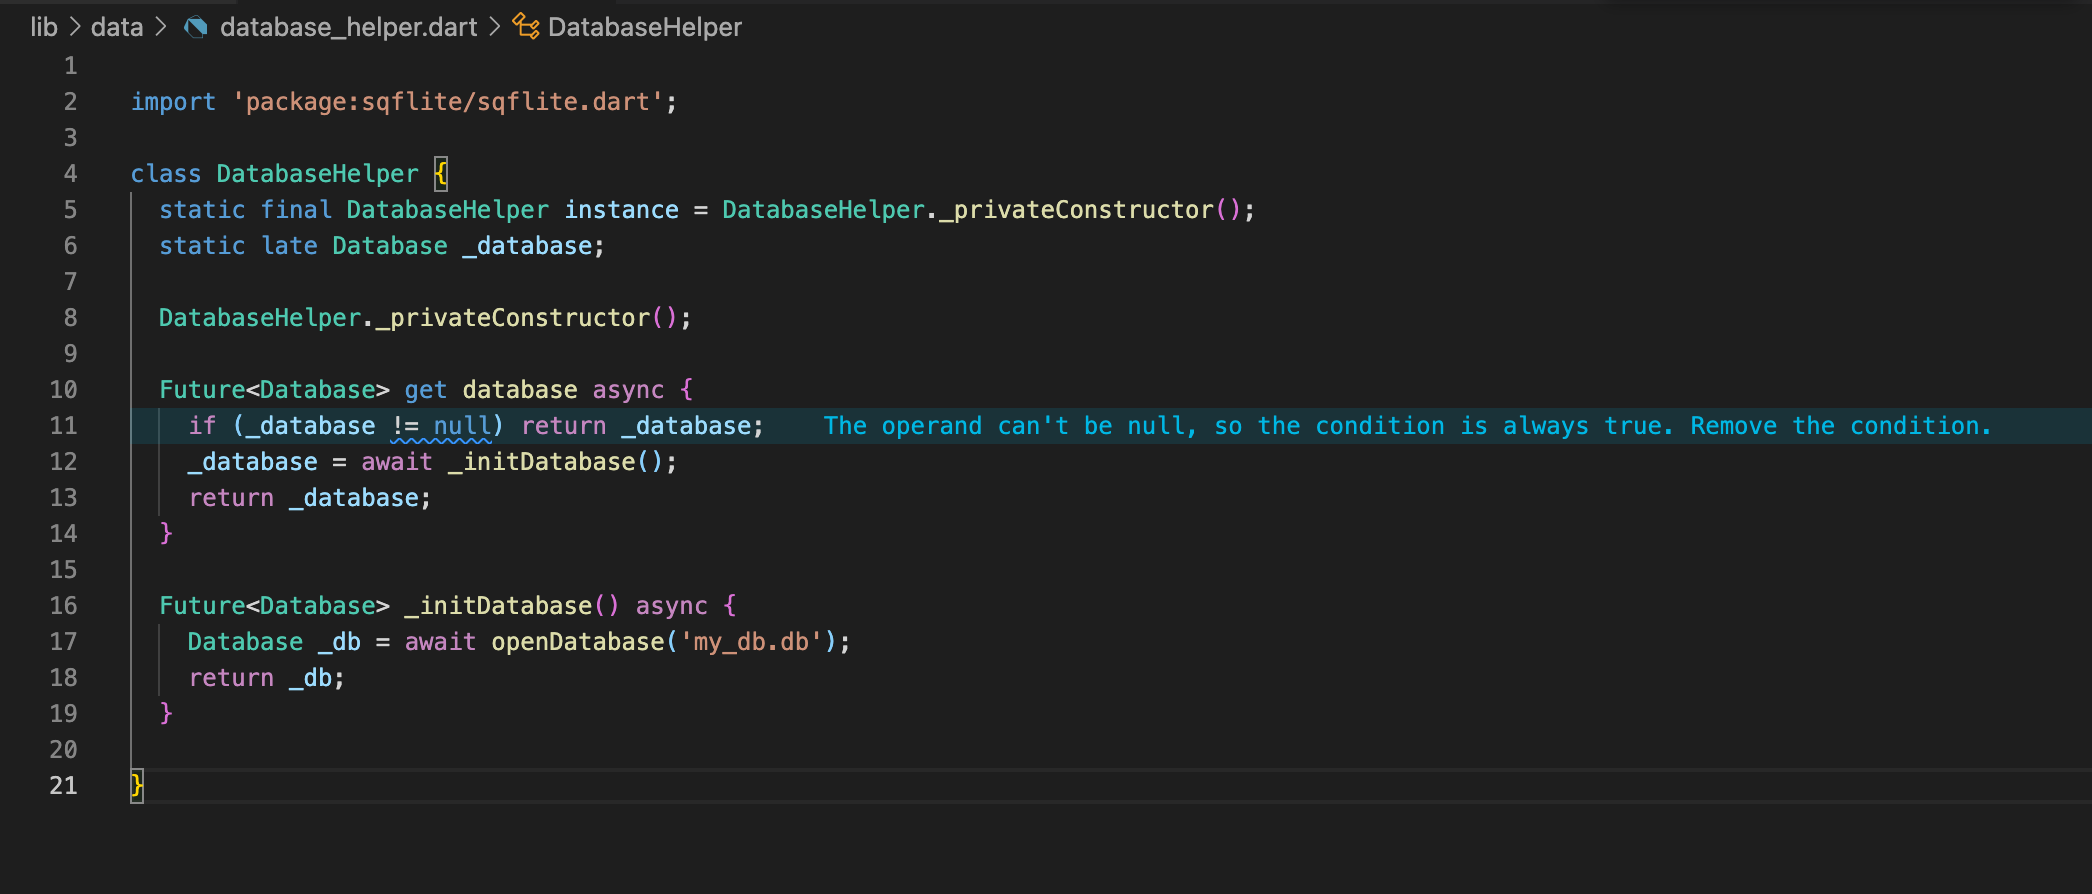Click line number 21 in the gutter
Viewport: 2092px width, 894px height.
click(x=63, y=786)
